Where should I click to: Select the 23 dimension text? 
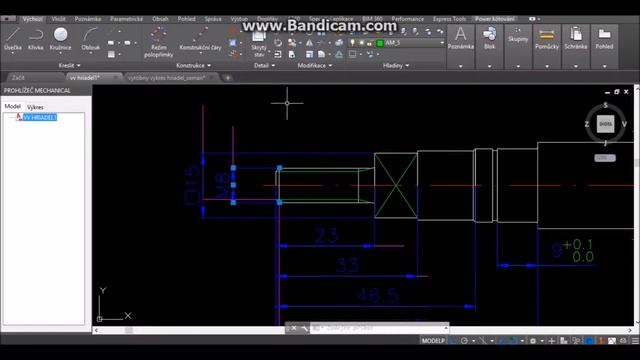tap(327, 236)
